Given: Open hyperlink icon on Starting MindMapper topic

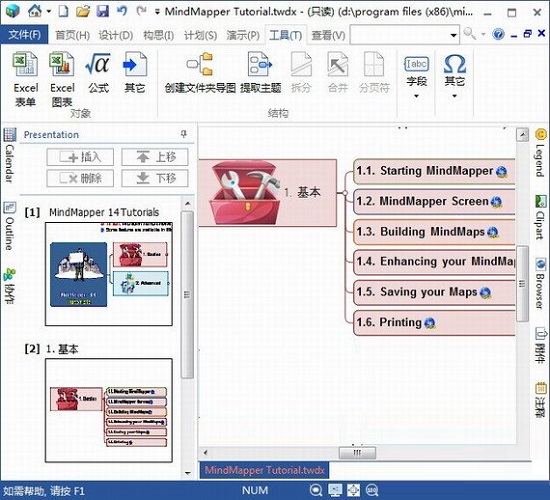Looking at the screenshot, I should point(502,172).
